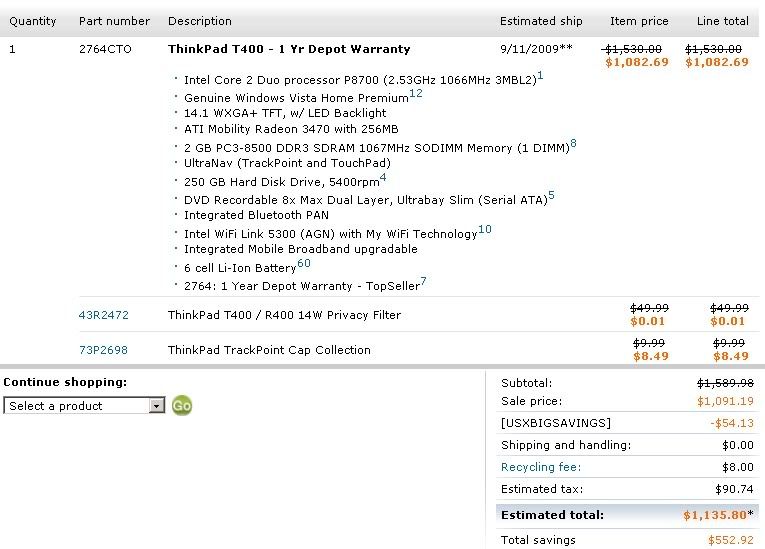Image resolution: width=765 pixels, height=549 pixels.
Task: Open footnote 5 after DVD Recordable line
Action: 551,195
